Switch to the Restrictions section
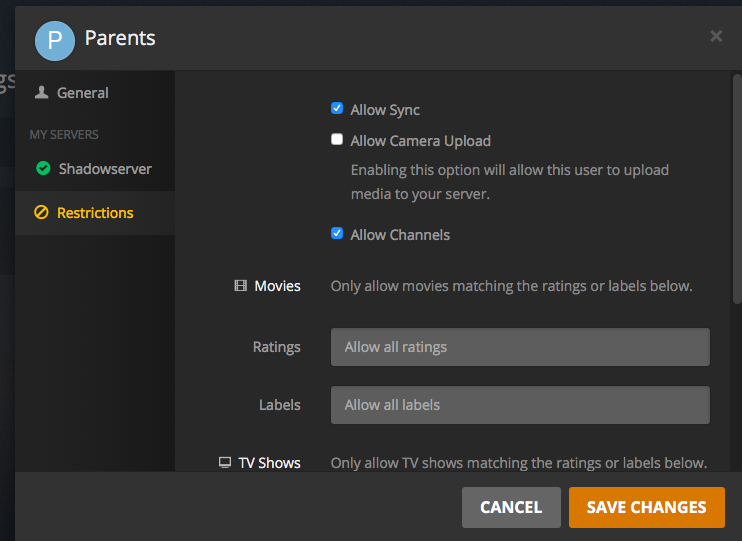 tap(95, 213)
